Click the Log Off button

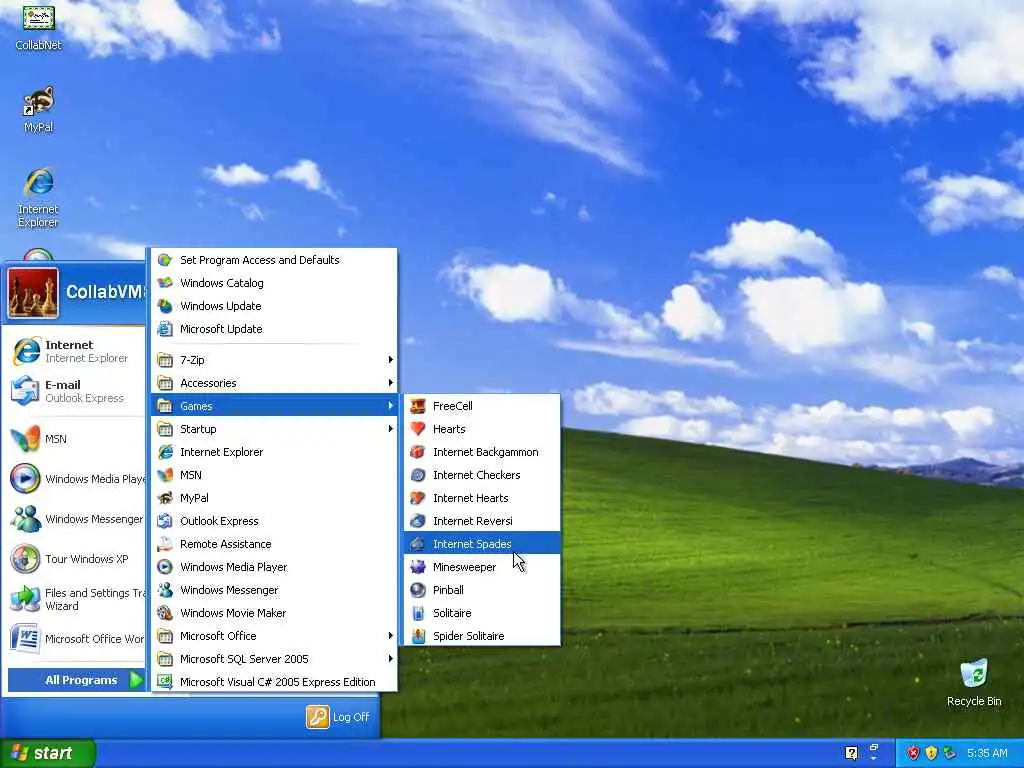coord(338,717)
